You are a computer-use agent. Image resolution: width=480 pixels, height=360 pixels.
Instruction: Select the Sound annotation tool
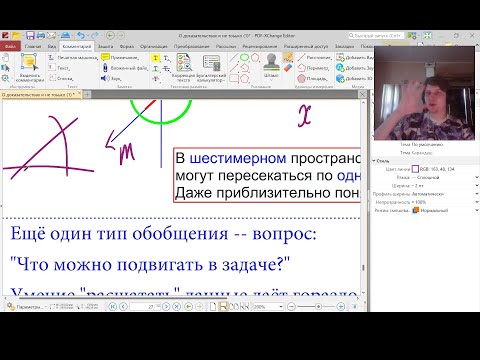111,79
